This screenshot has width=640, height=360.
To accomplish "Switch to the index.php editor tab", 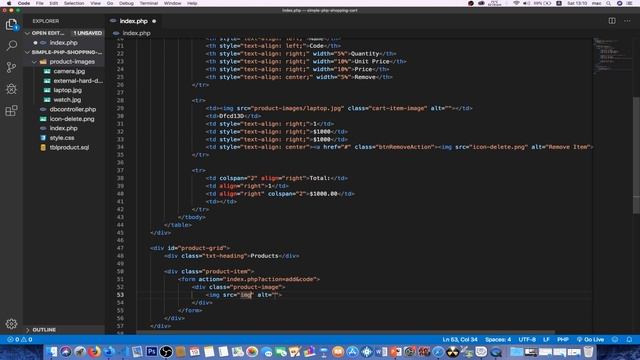I will 133,21.
